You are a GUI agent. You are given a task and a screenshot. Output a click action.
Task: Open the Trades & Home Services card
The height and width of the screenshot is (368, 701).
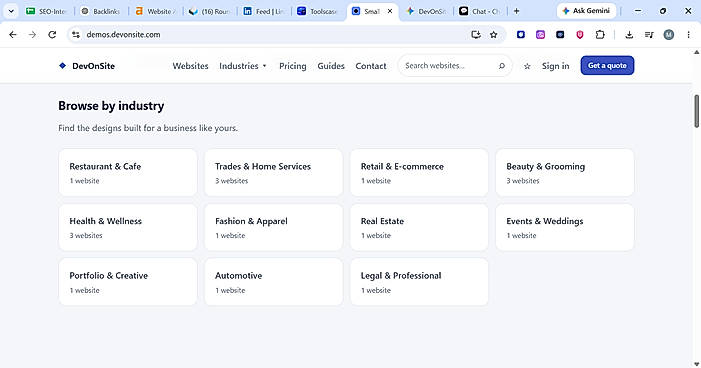(274, 173)
